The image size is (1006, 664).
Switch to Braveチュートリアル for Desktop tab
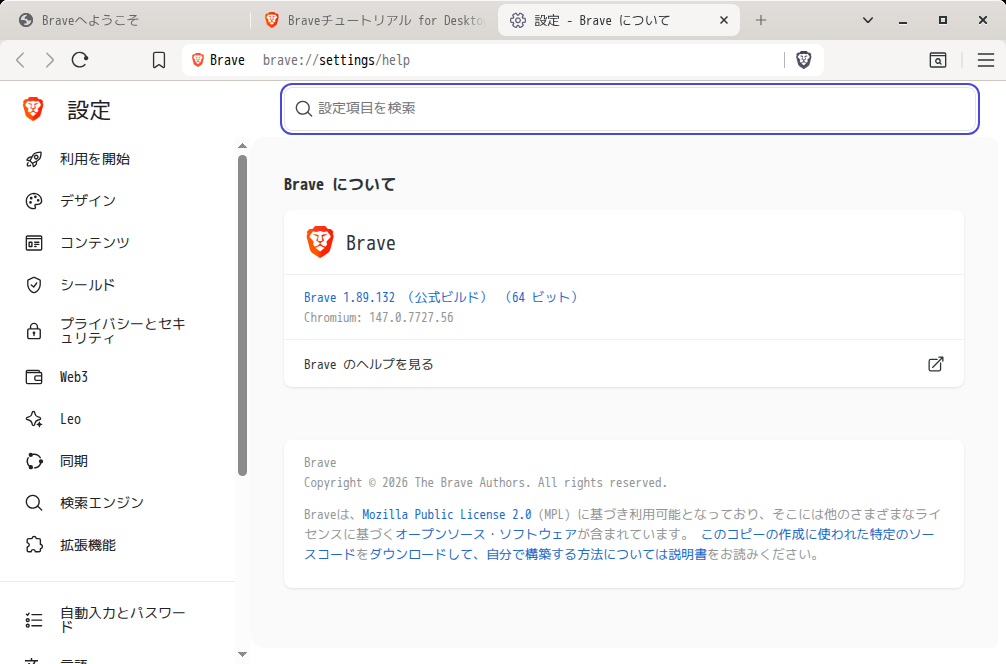tap(374, 21)
